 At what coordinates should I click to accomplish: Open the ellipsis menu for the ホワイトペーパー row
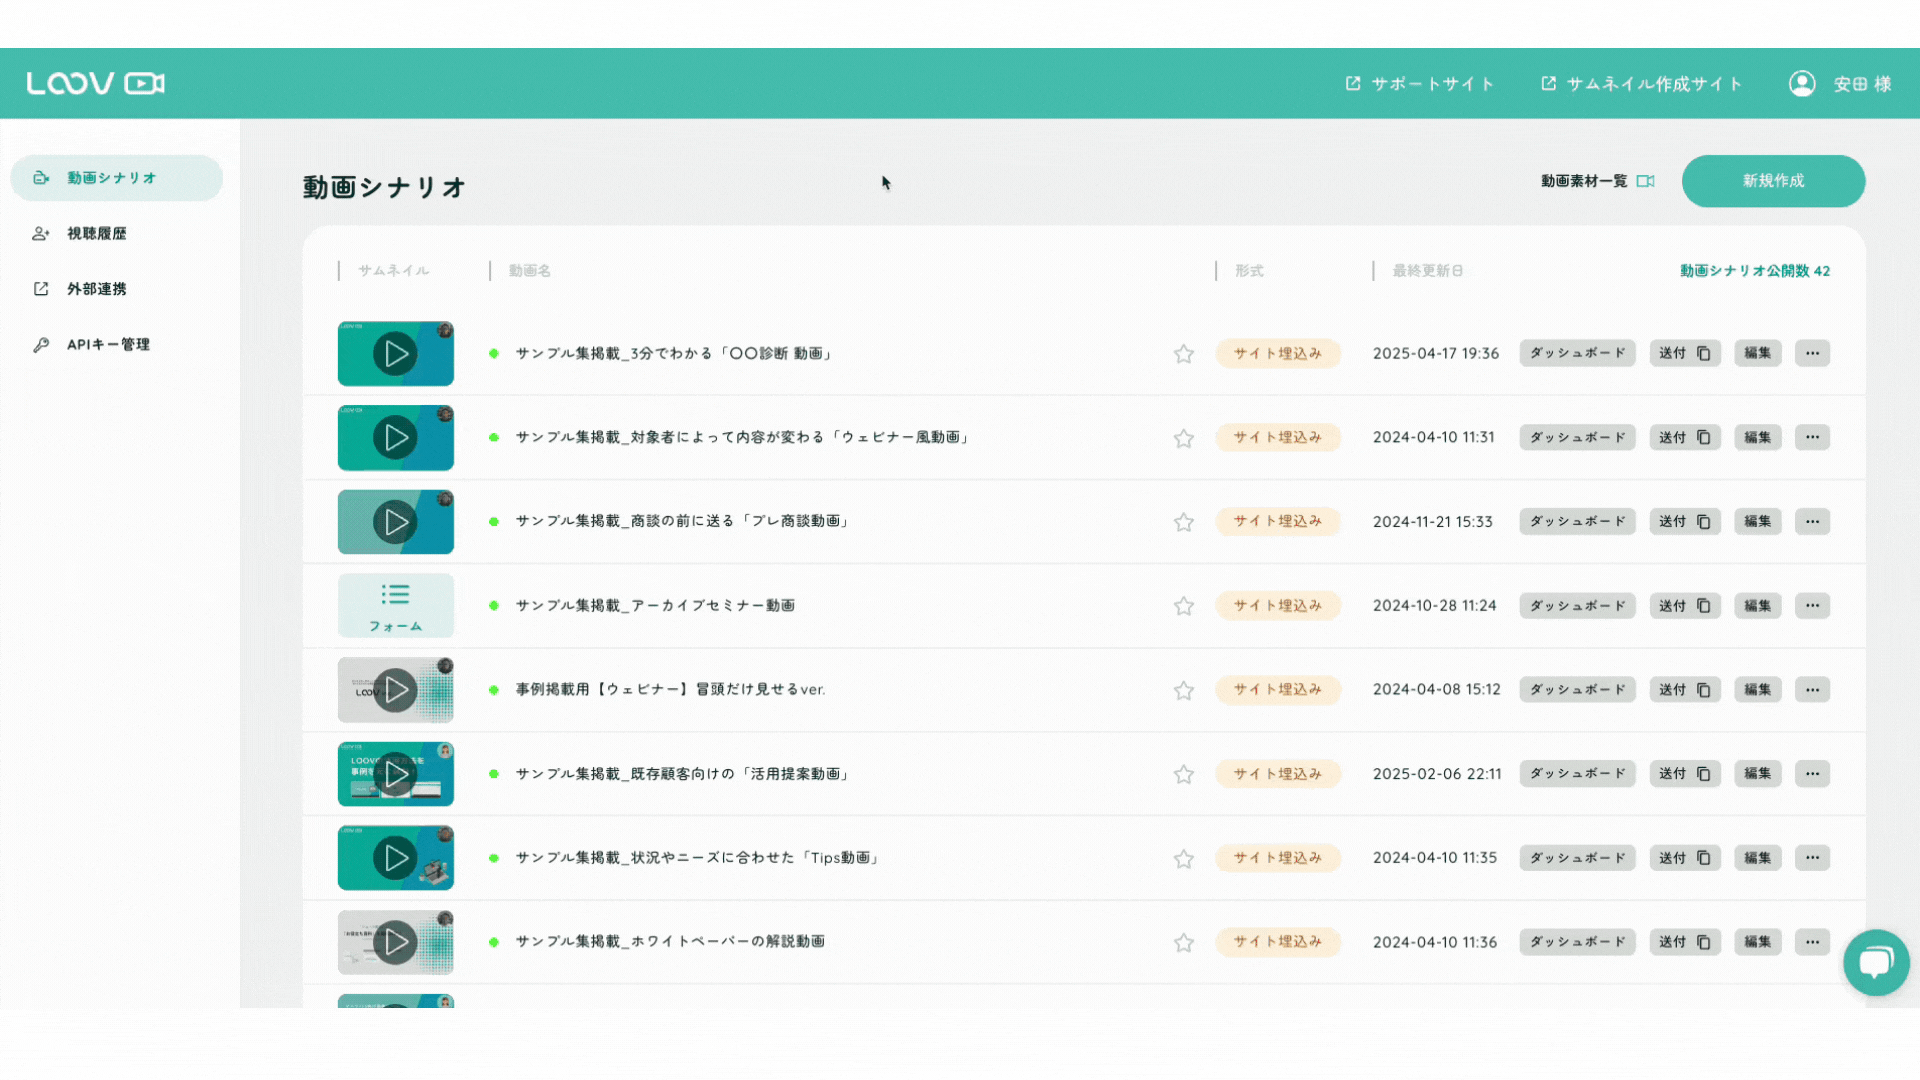(1811, 942)
